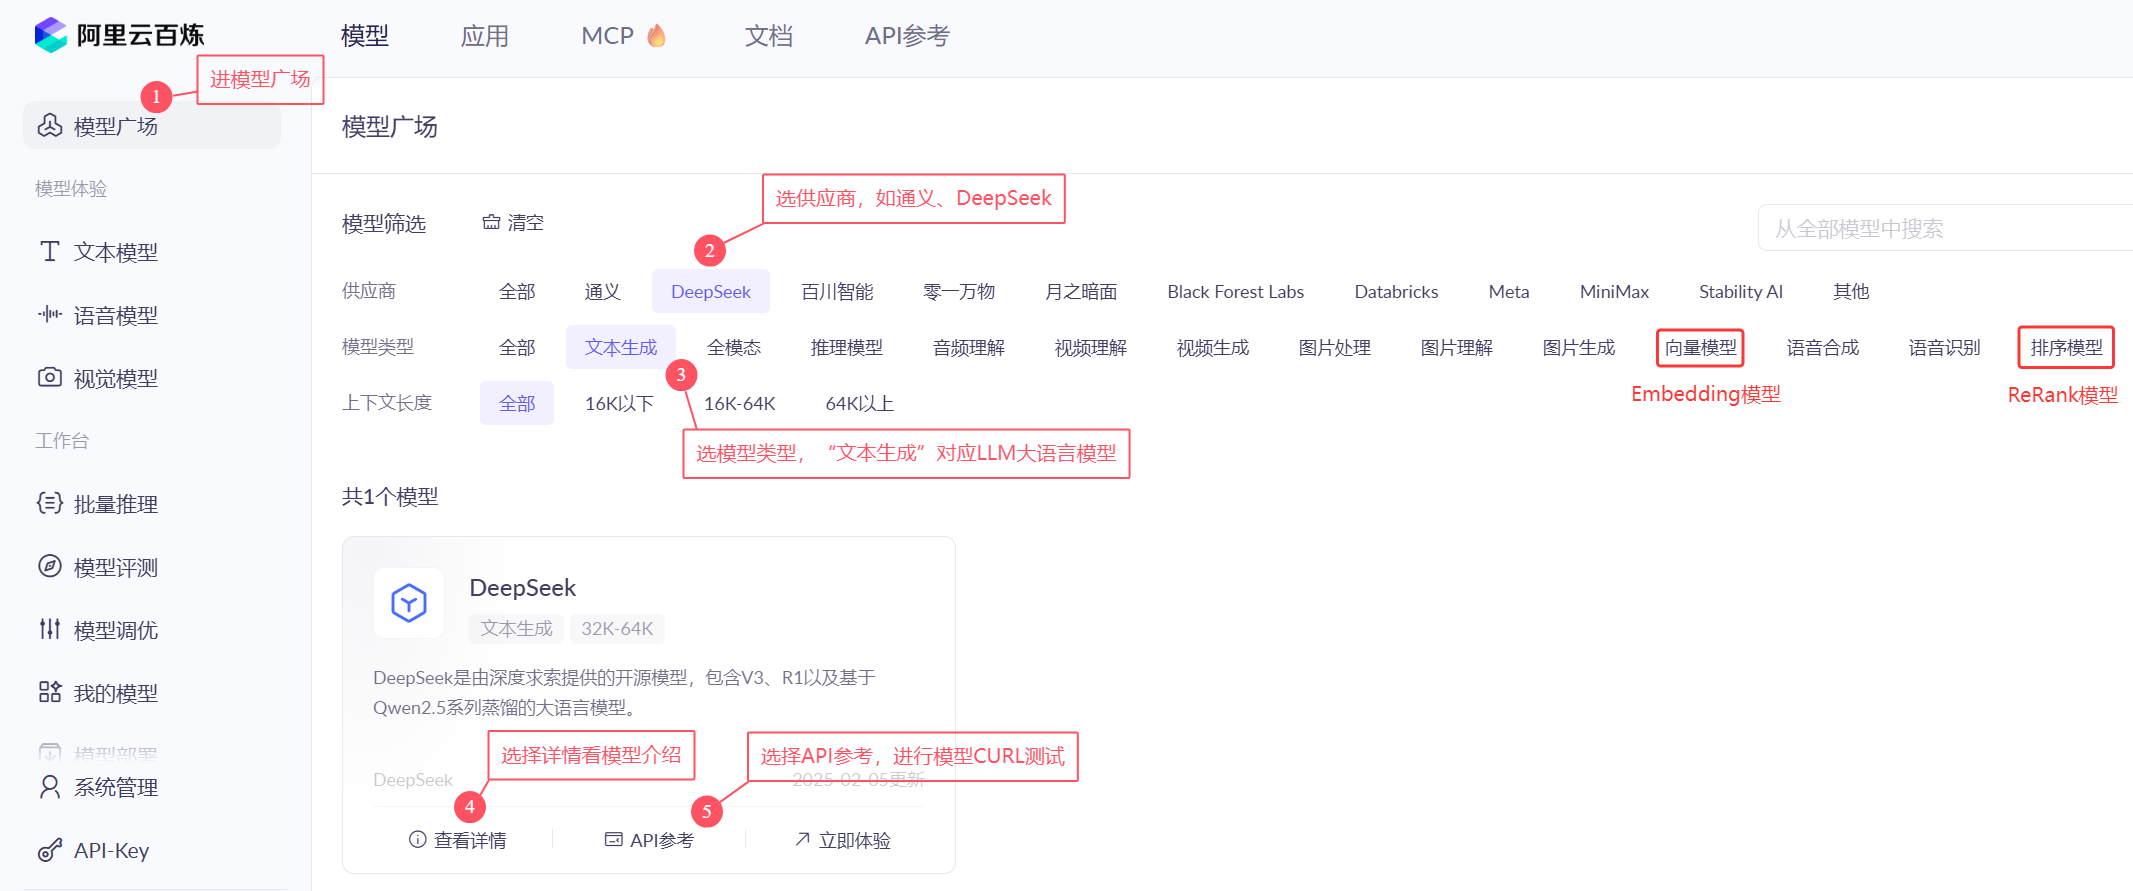Select model type 图片生成
The image size is (2133, 891).
pyautogui.click(x=1579, y=347)
